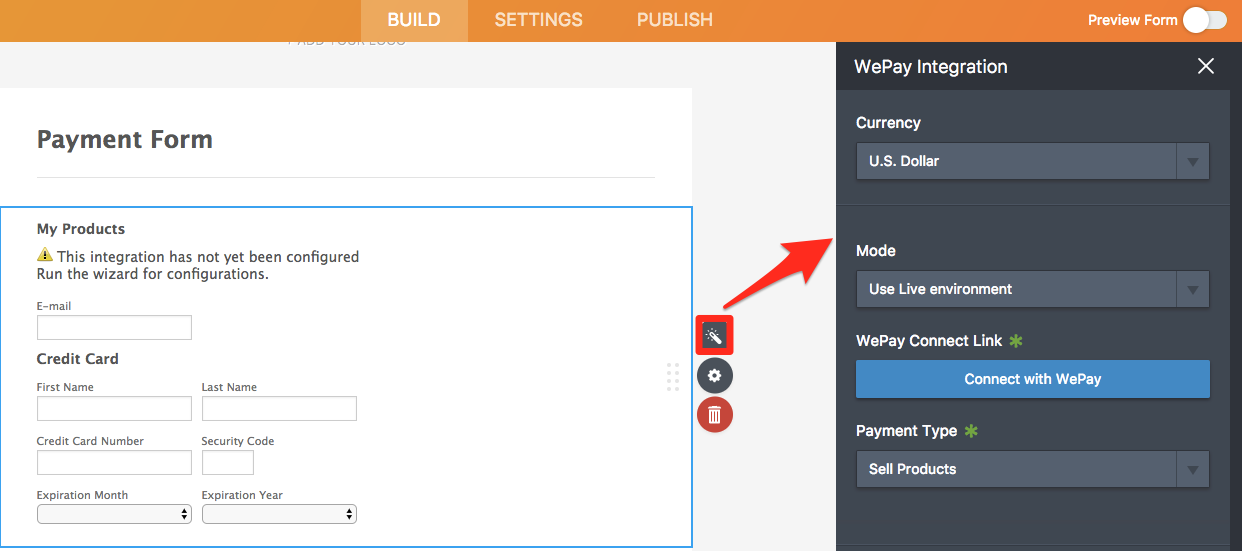Screen dimensions: 1242x551
Task: Click the WePay Integration panel title
Action: [931, 67]
